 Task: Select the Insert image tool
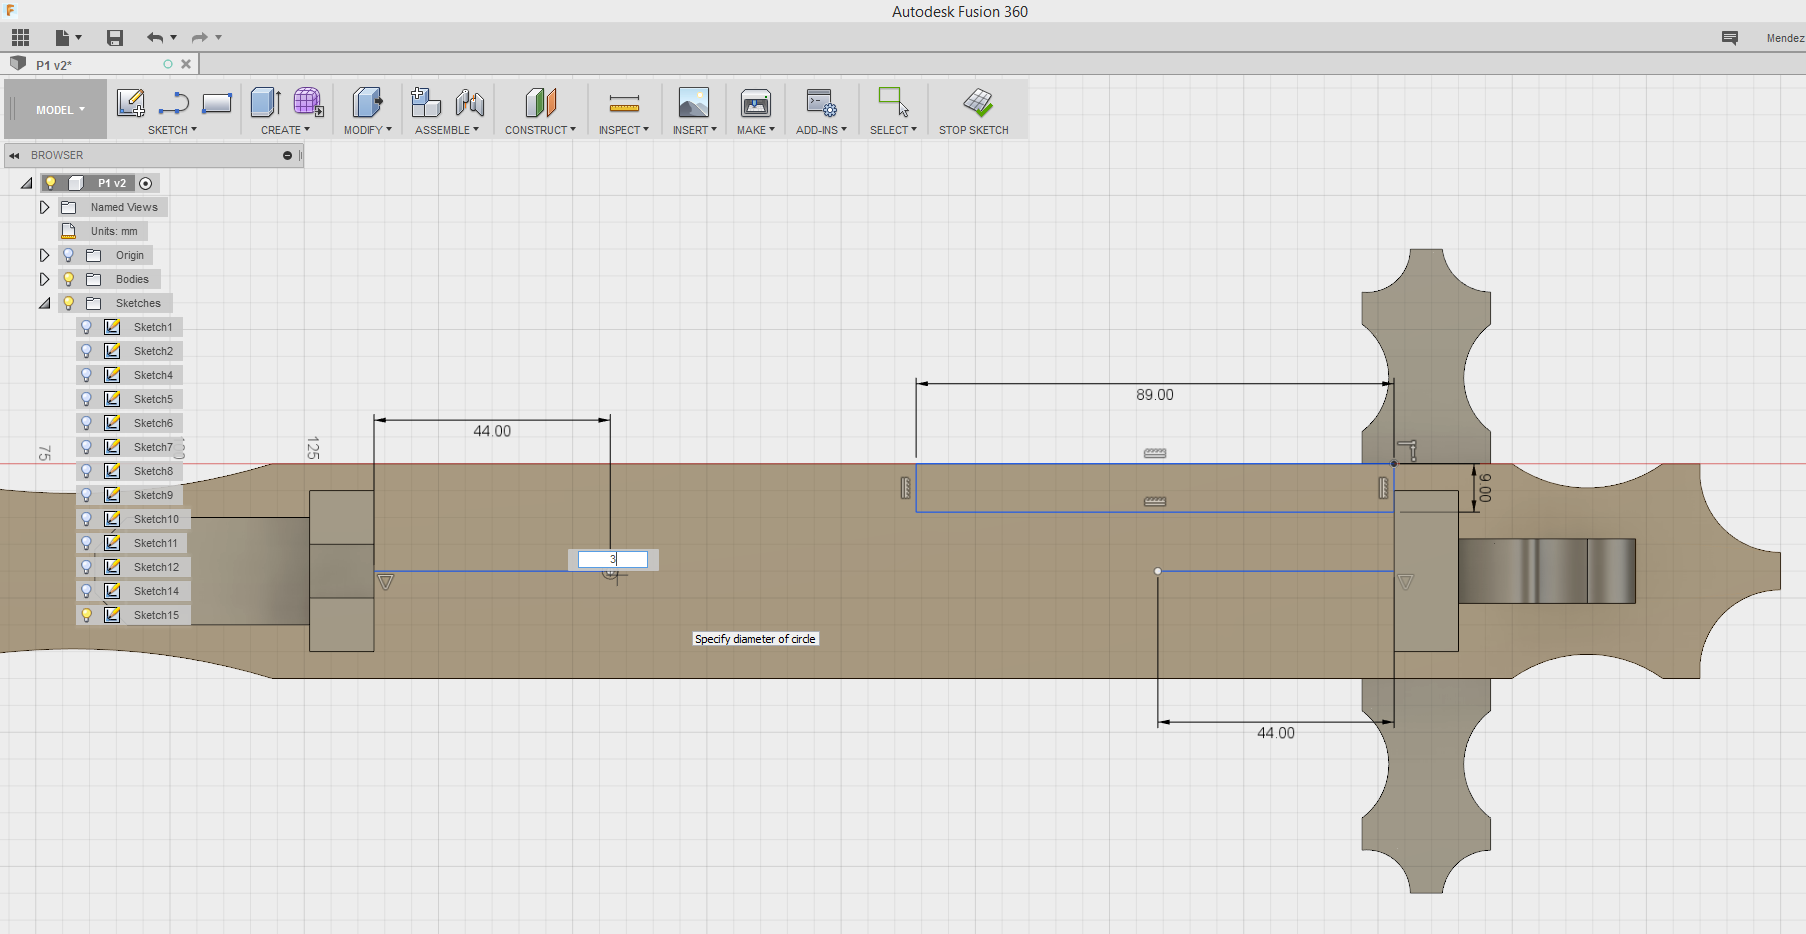coord(694,102)
